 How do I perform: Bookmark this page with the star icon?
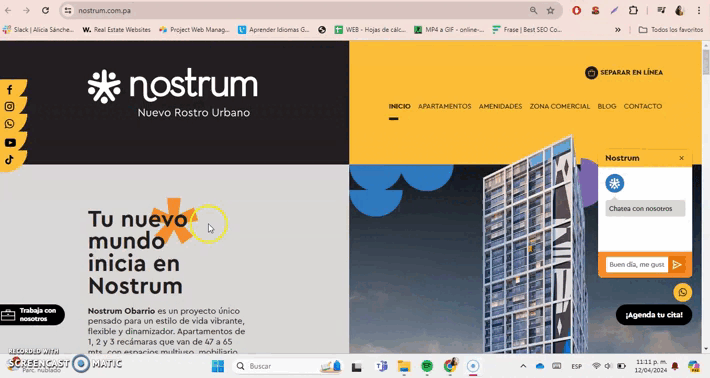point(550,10)
